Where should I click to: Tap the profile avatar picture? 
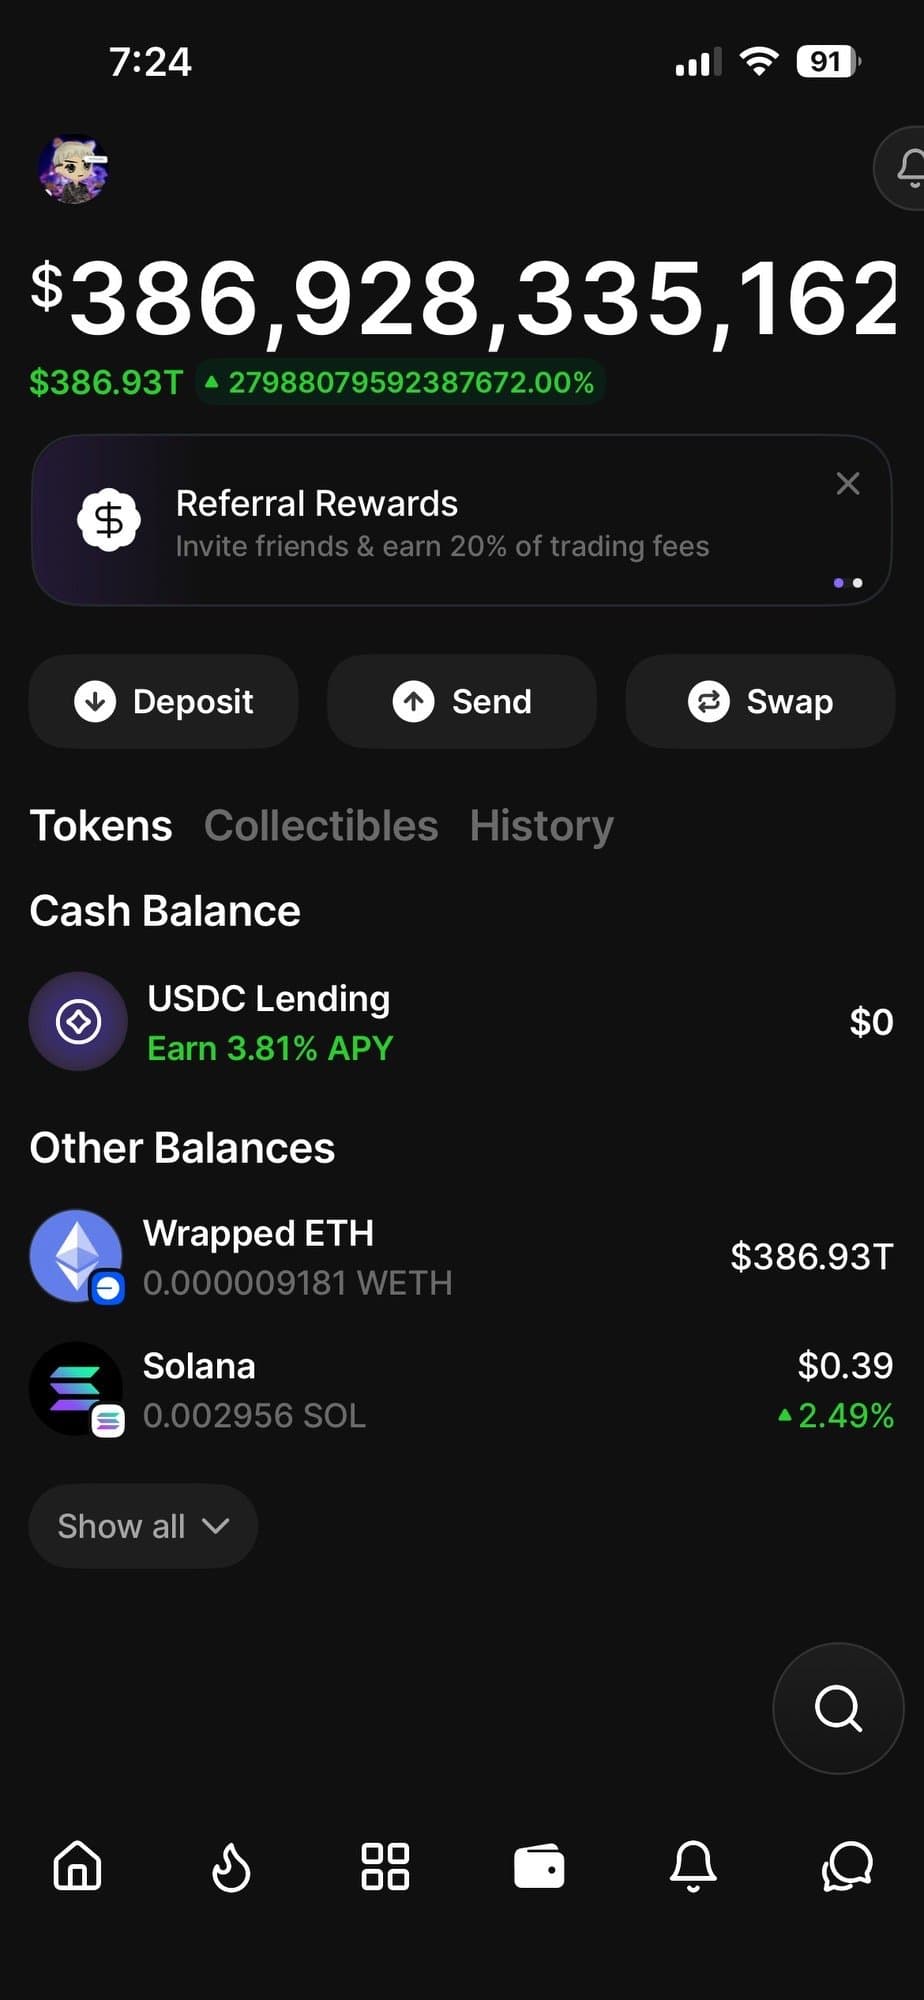click(x=73, y=169)
